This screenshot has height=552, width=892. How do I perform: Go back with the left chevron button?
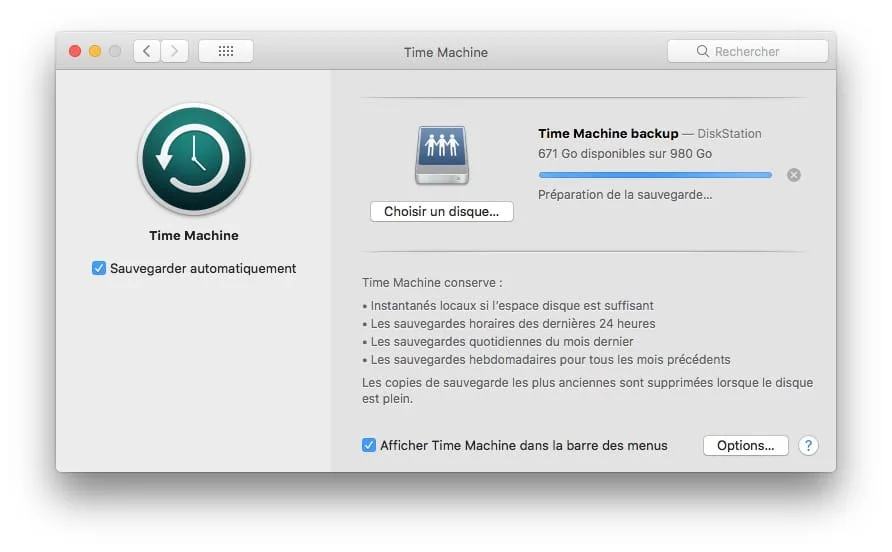pos(147,51)
